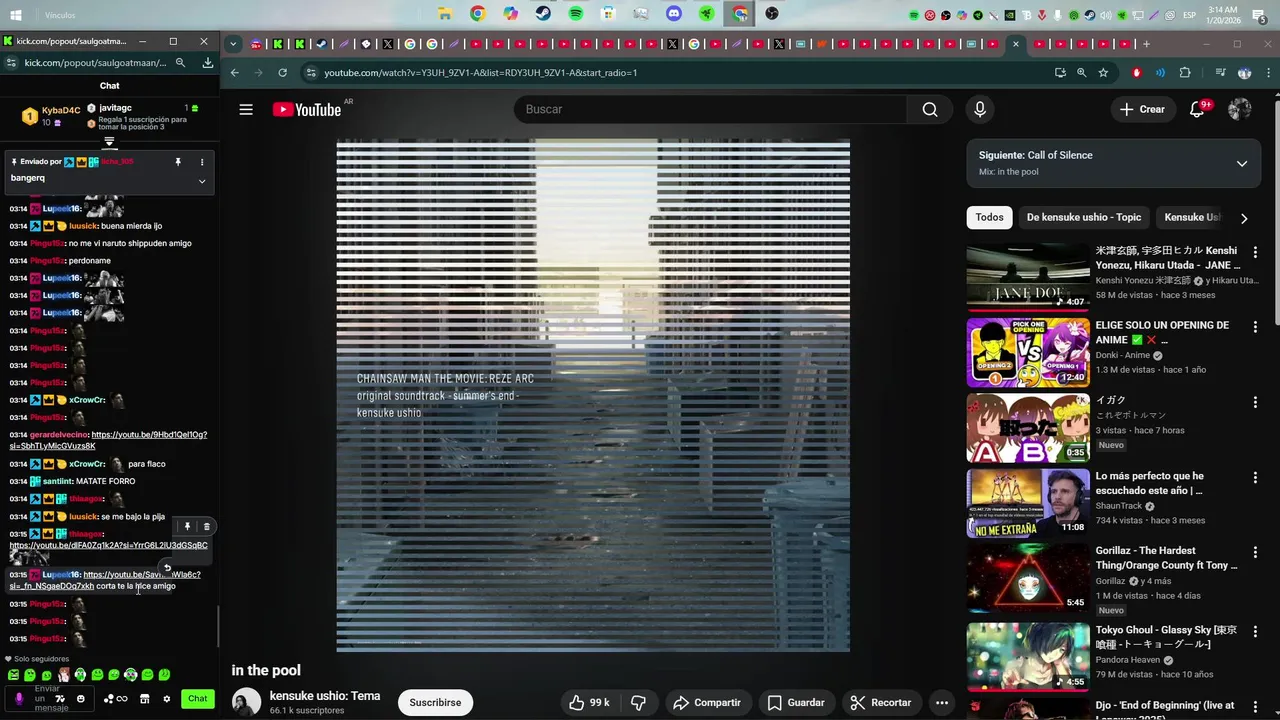The image size is (1280, 720).
Task: Reload the YouTube page
Action: coord(283,73)
